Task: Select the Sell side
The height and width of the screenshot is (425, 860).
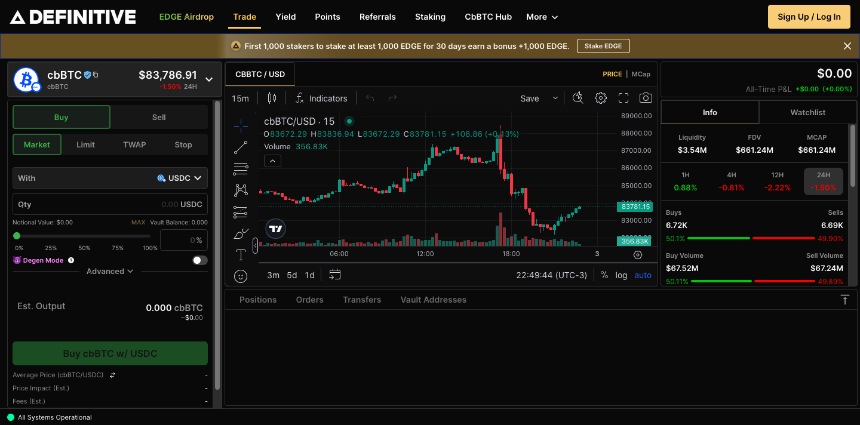Action: tap(159, 117)
